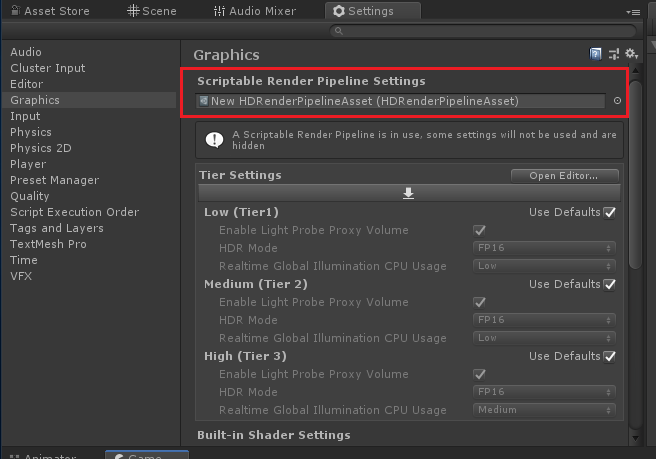Screen dimensions: 656x459
Task: Open the Graphics help documentation icon
Action: 595,54
